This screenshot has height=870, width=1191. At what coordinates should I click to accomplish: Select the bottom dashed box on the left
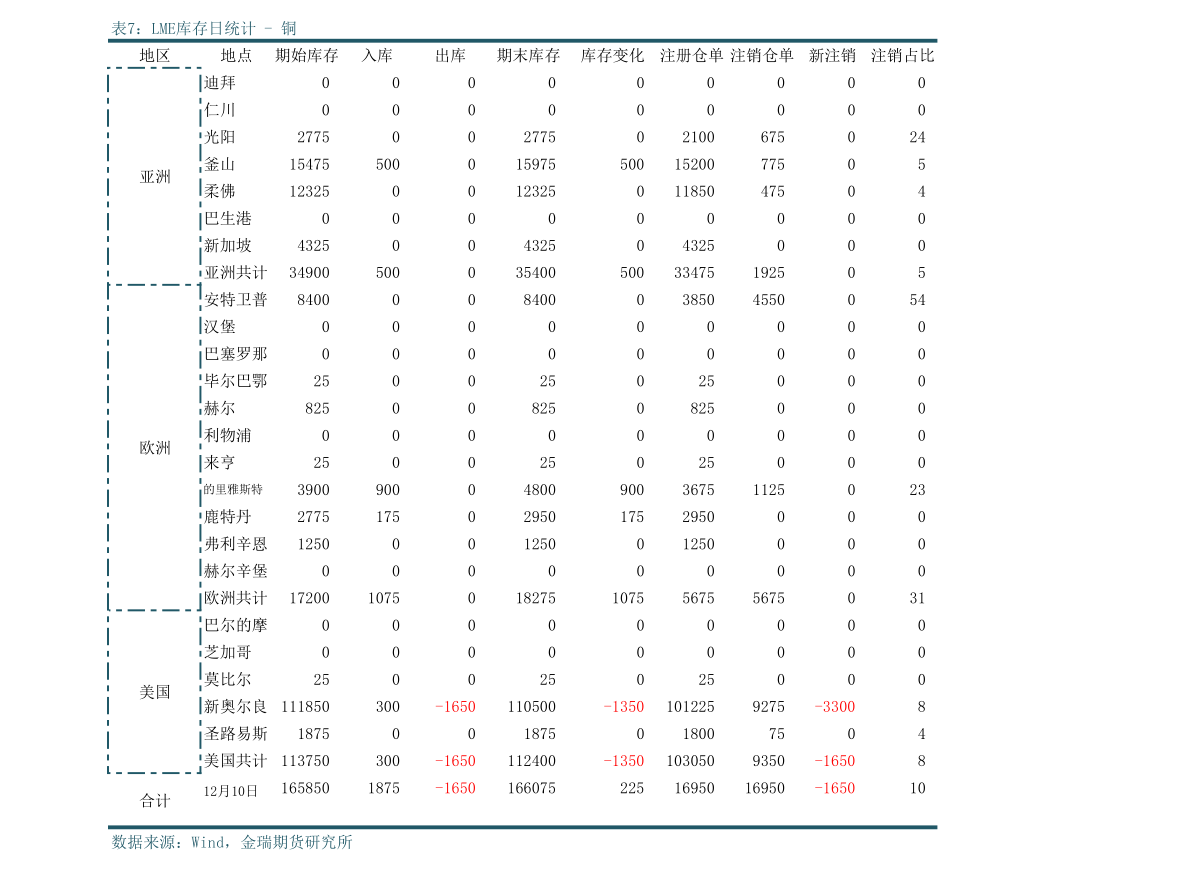pos(154,692)
